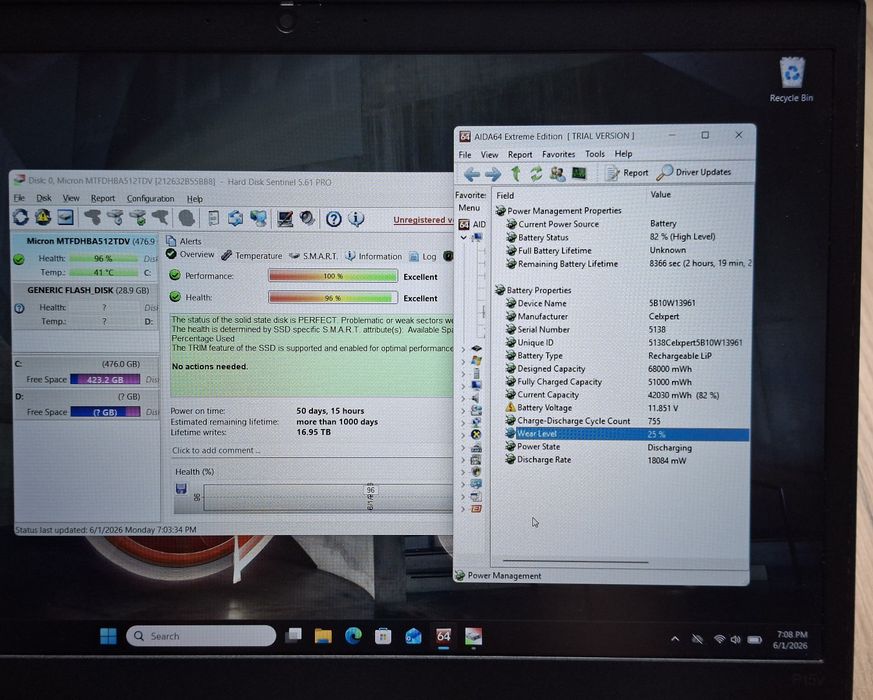Click the Performance bar showing 100 %
This screenshot has height=700, width=873.
[x=333, y=276]
